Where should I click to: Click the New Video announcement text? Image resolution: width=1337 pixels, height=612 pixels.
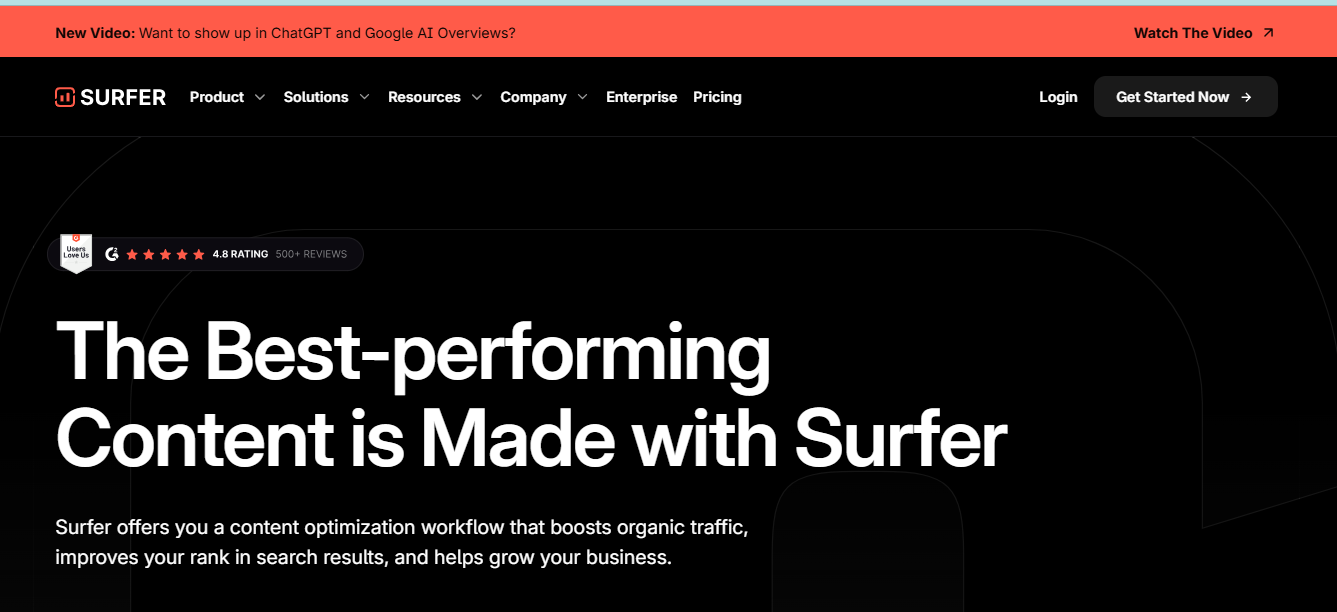[x=285, y=33]
